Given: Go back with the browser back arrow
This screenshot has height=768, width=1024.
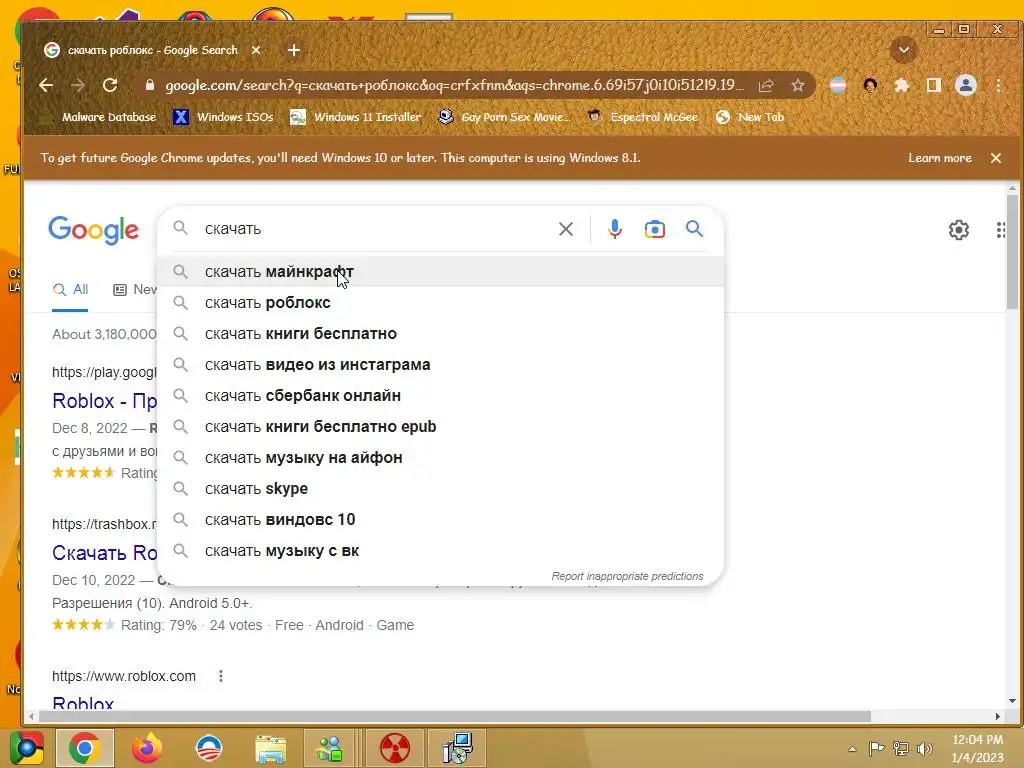Looking at the screenshot, I should 46,85.
